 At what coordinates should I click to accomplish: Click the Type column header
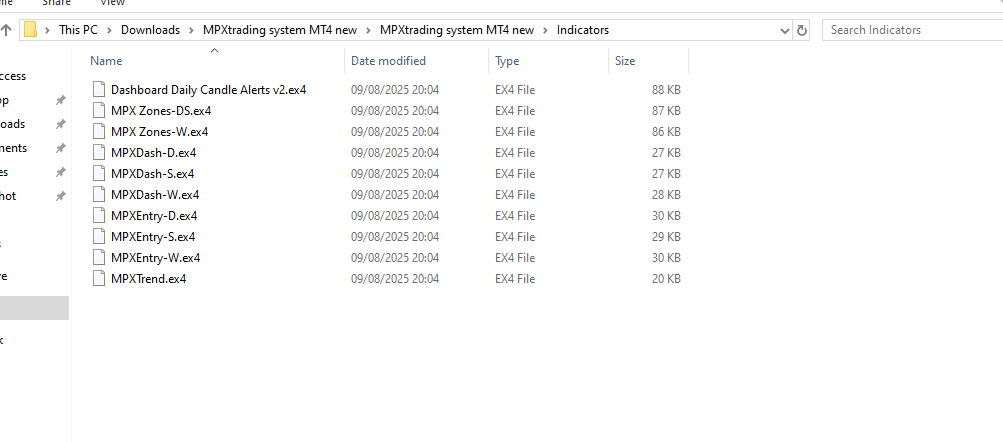point(507,61)
